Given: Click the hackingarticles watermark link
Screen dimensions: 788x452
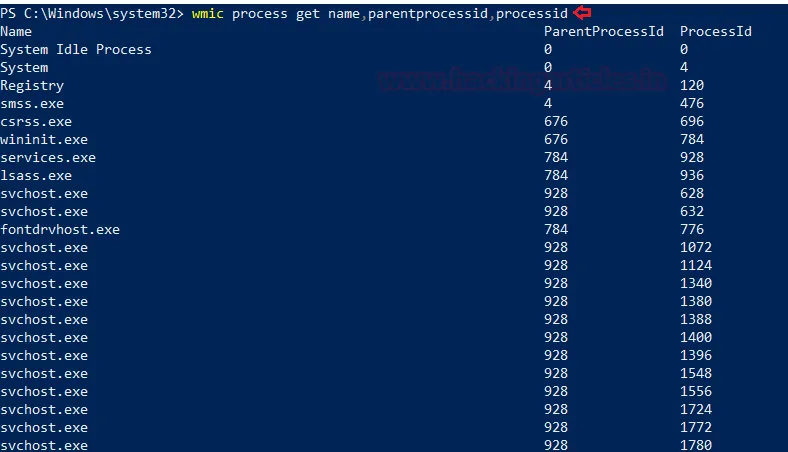Looking at the screenshot, I should click(523, 80).
